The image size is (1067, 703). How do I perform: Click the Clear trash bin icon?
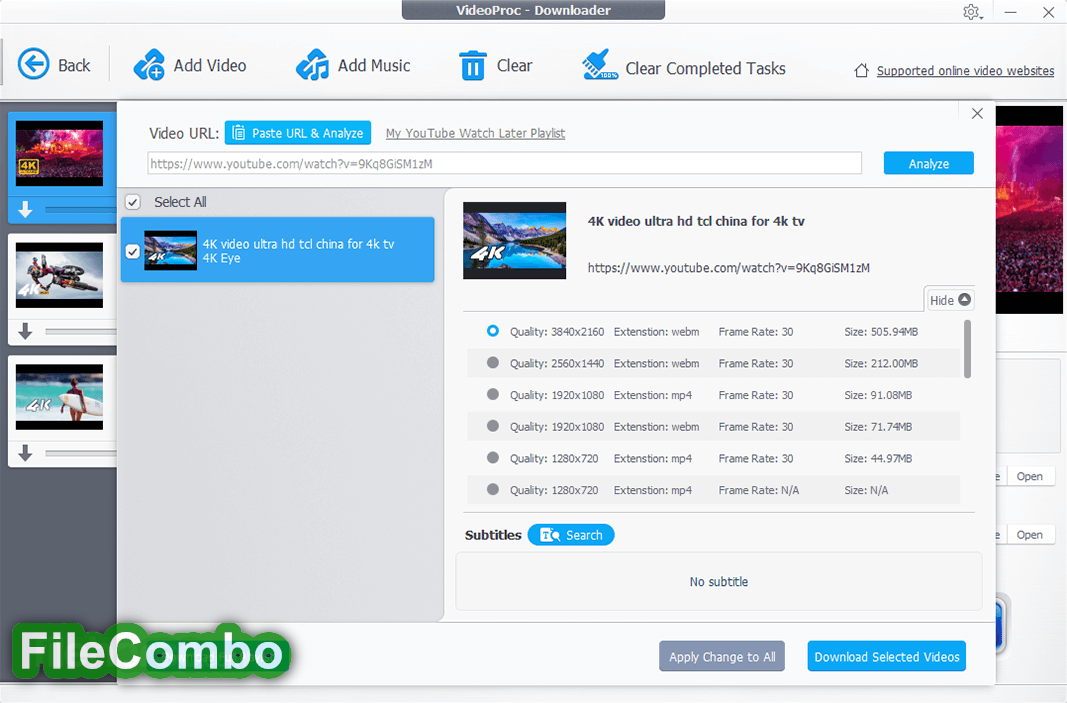pyautogui.click(x=472, y=65)
